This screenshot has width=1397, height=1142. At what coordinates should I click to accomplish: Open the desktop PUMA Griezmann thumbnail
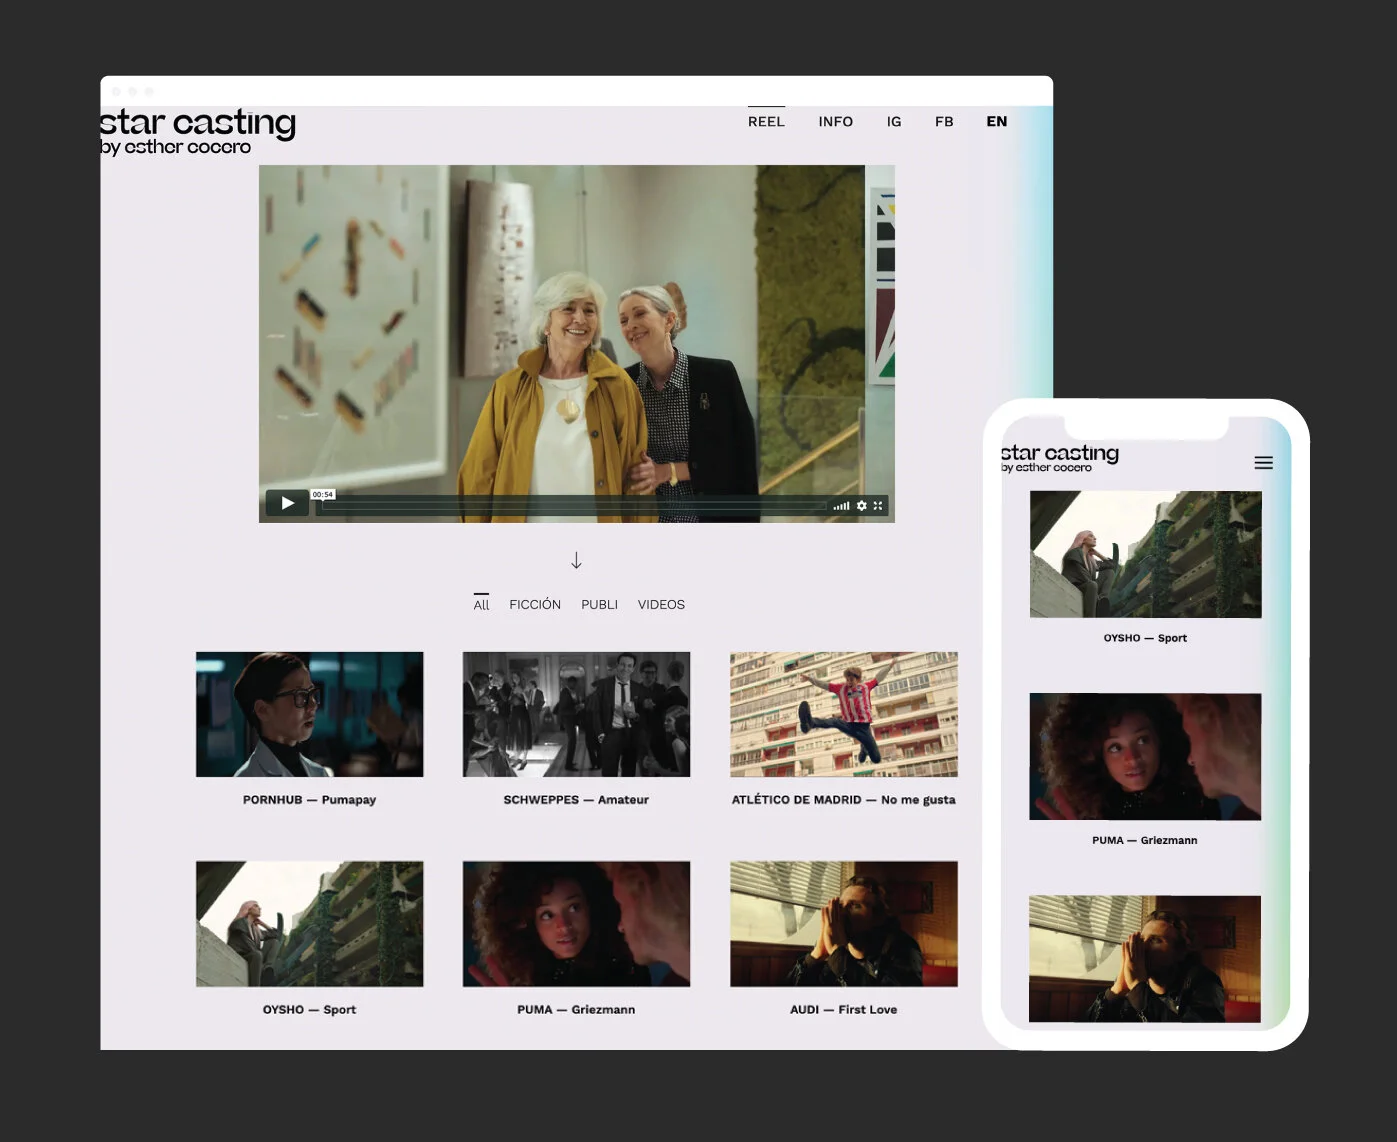pos(576,924)
